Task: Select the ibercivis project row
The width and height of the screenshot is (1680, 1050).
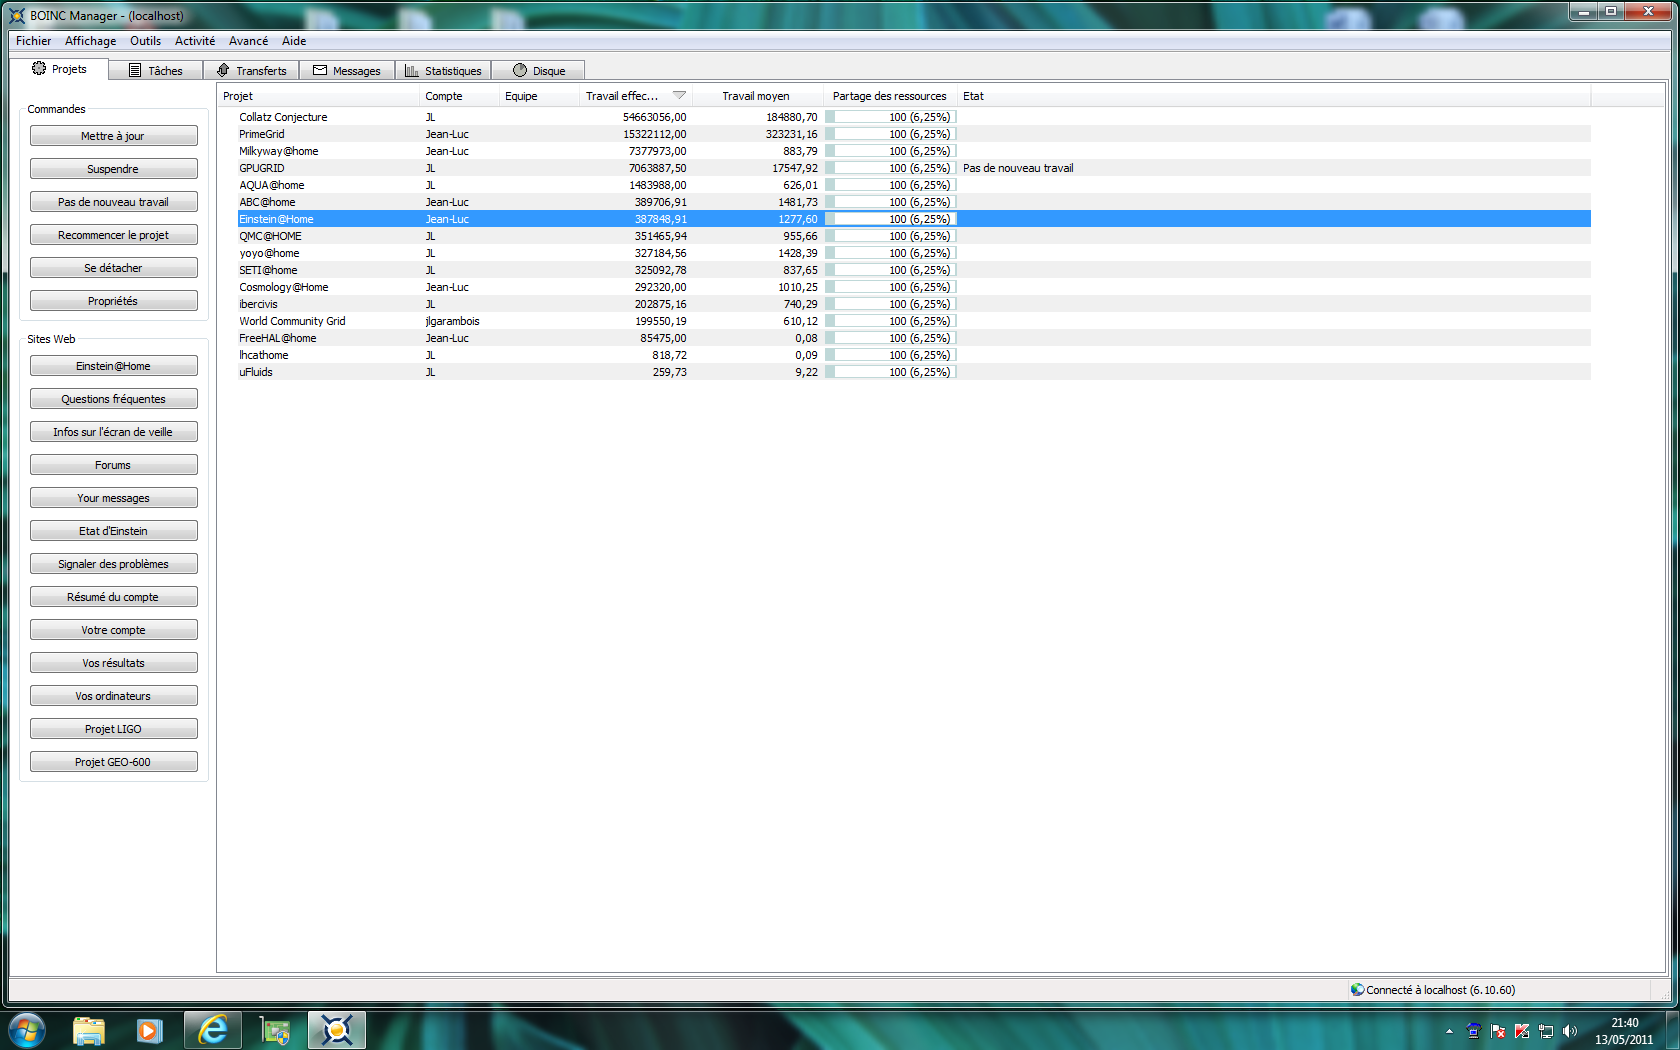Action: pyautogui.click(x=914, y=304)
